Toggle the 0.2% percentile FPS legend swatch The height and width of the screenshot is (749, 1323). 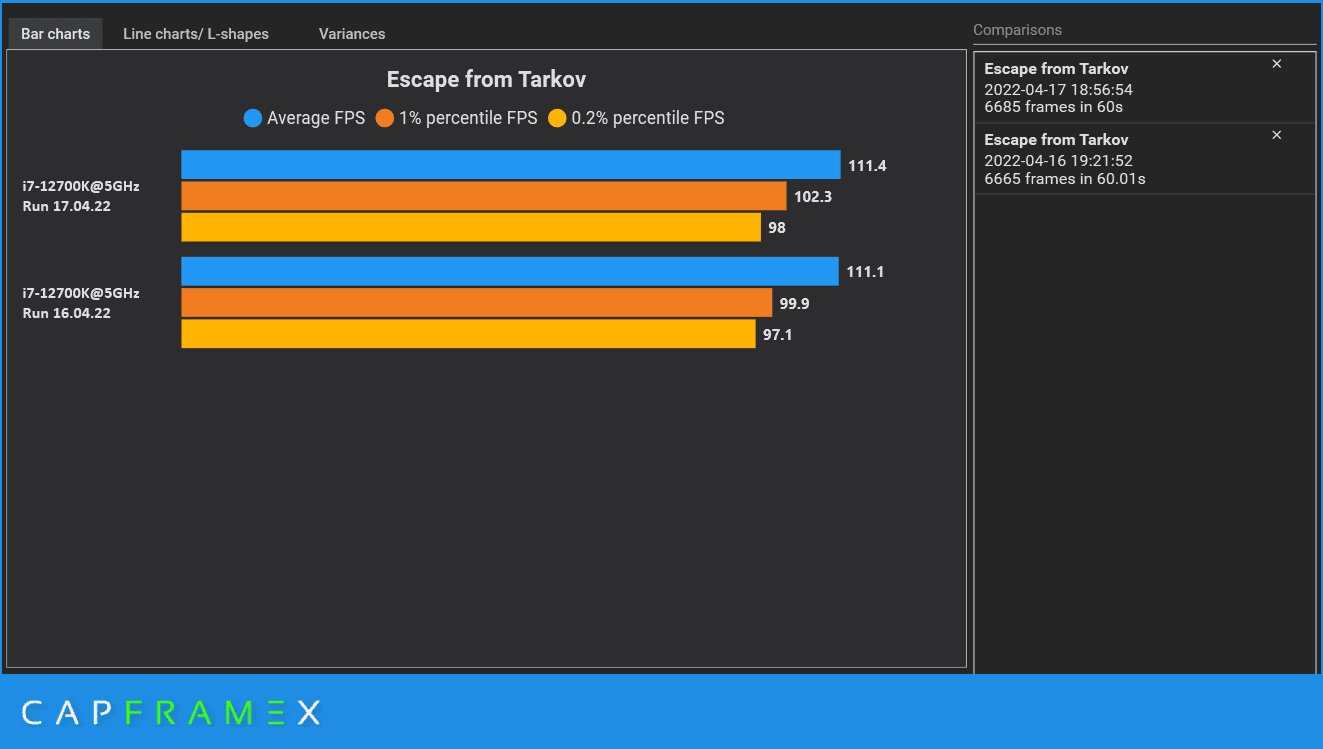[557, 118]
